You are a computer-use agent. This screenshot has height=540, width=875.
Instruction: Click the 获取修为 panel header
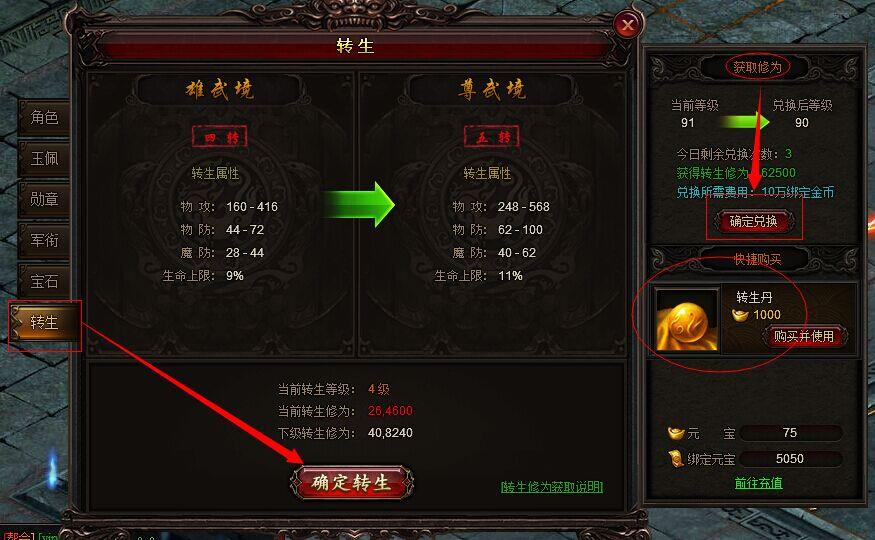point(757,68)
